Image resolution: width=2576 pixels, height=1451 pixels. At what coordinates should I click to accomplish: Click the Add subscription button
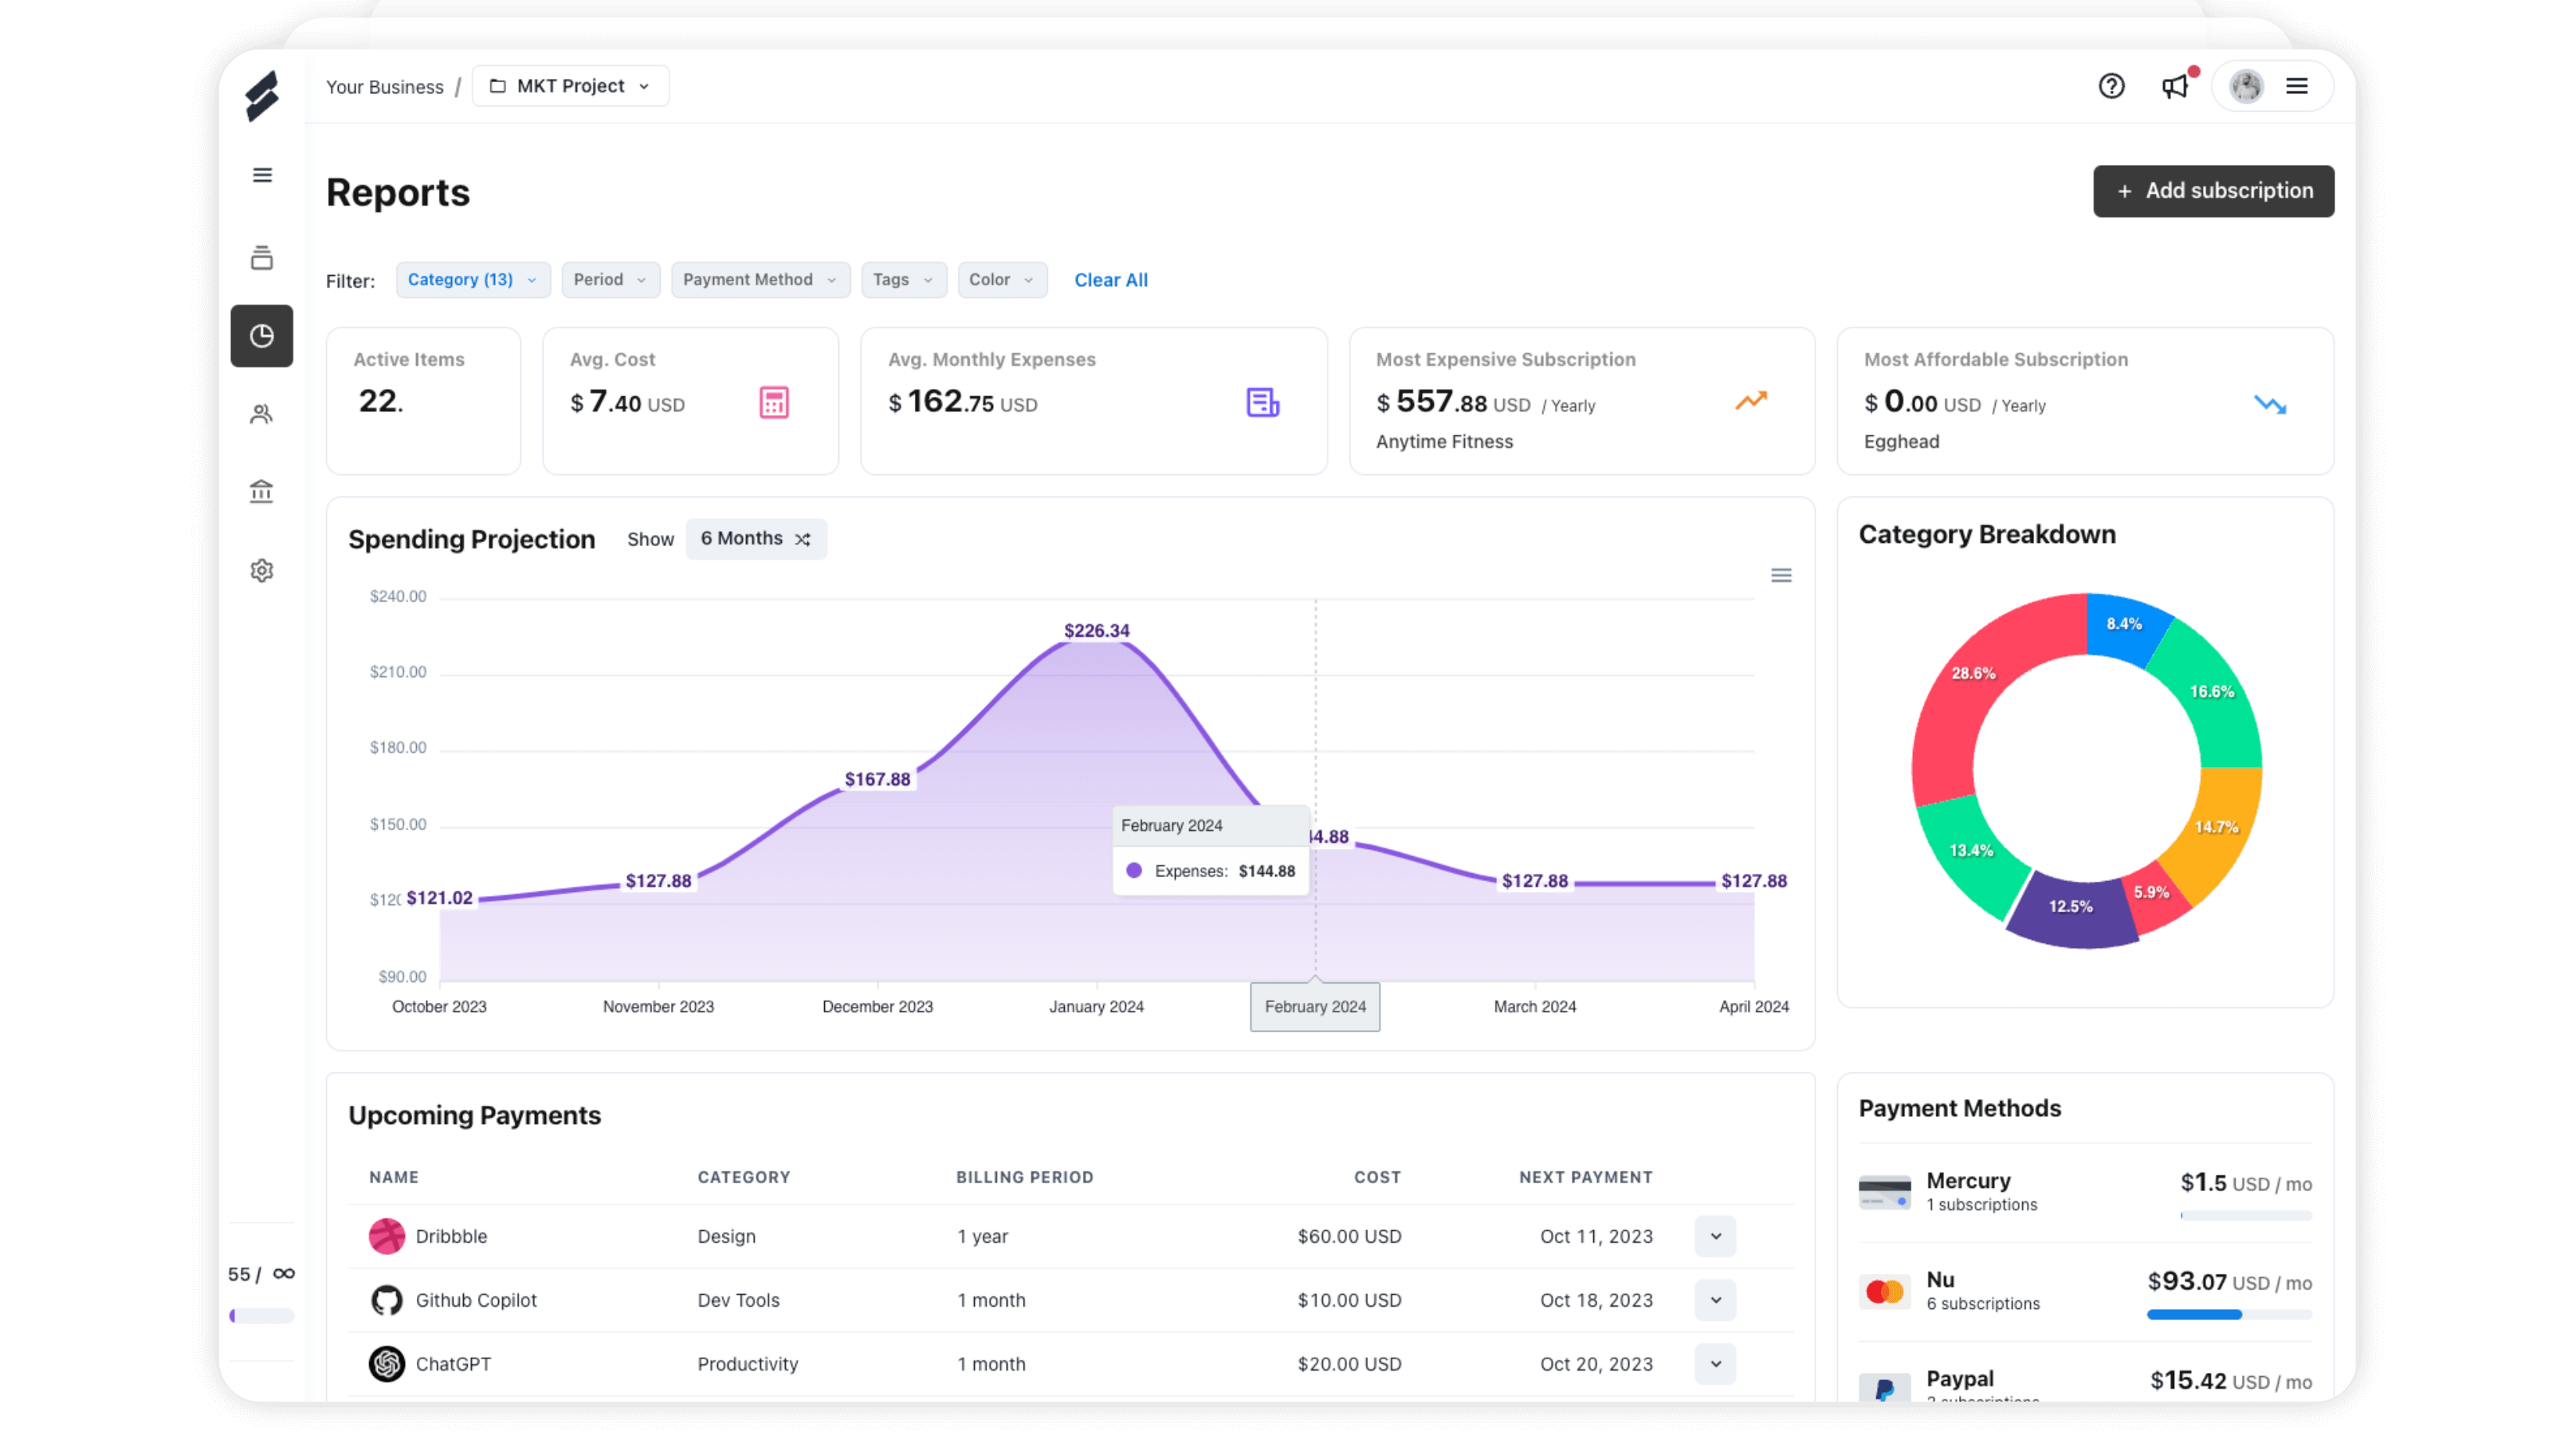[2213, 189]
